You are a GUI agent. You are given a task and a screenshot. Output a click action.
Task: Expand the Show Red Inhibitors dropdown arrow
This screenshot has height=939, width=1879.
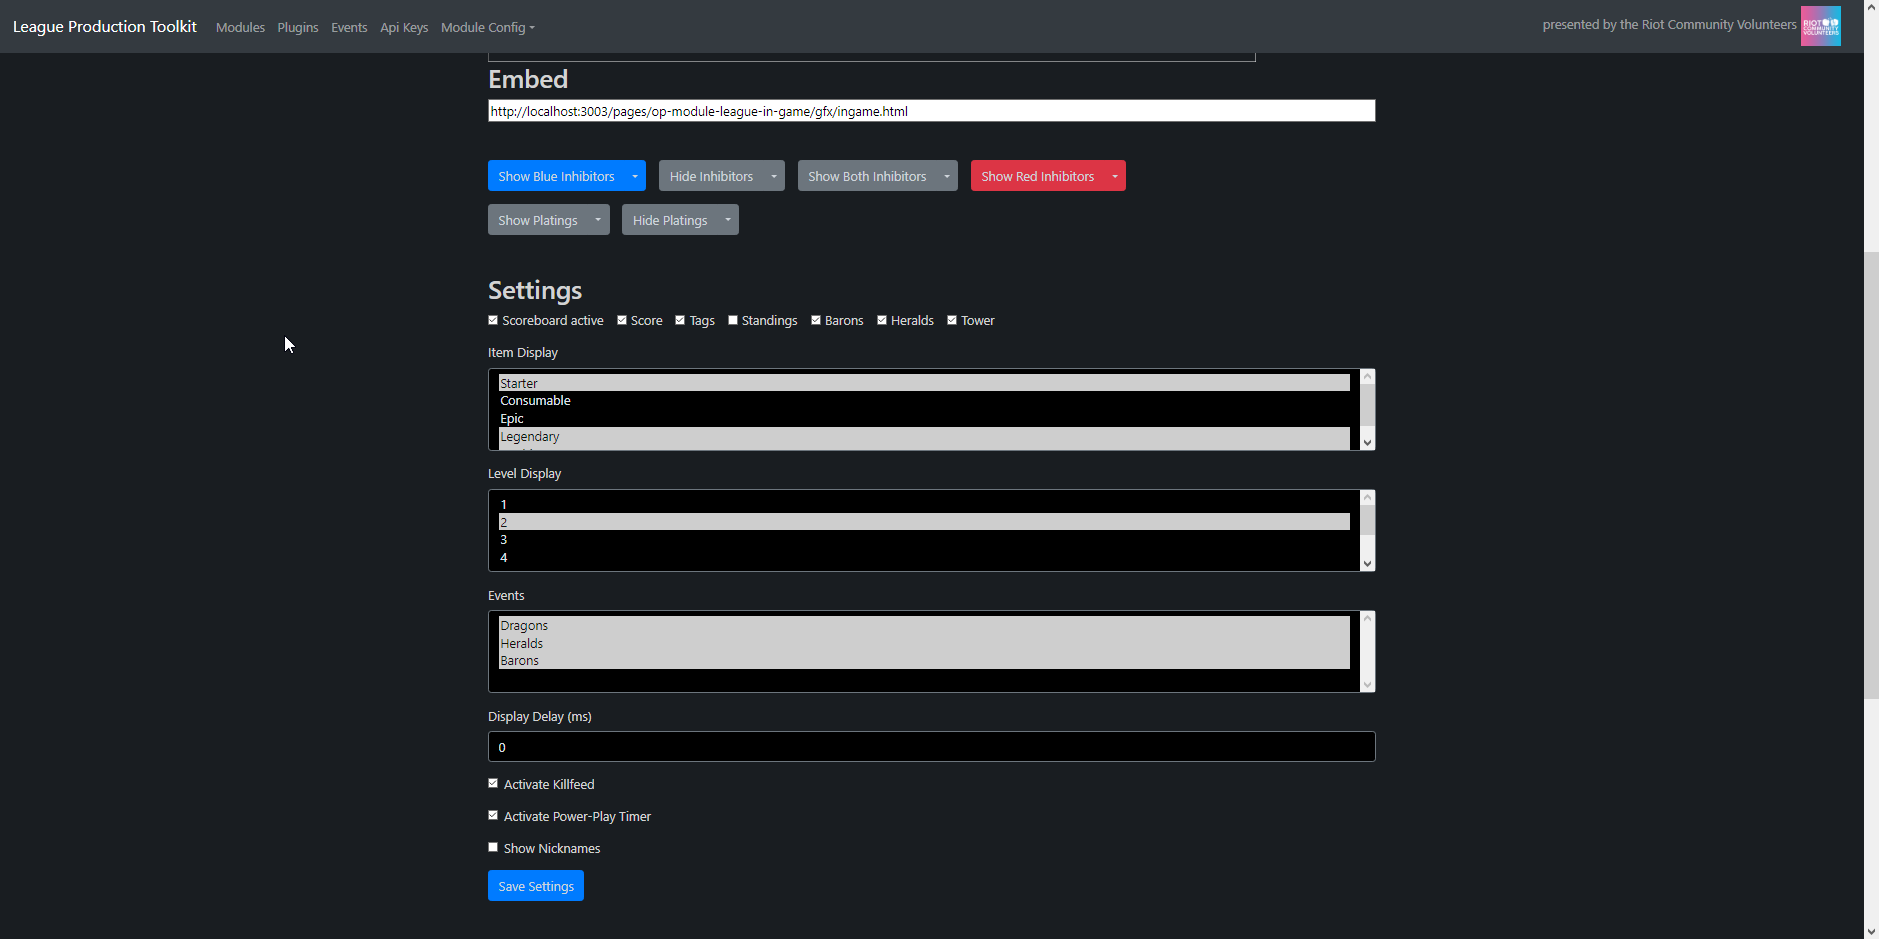pyautogui.click(x=1114, y=175)
